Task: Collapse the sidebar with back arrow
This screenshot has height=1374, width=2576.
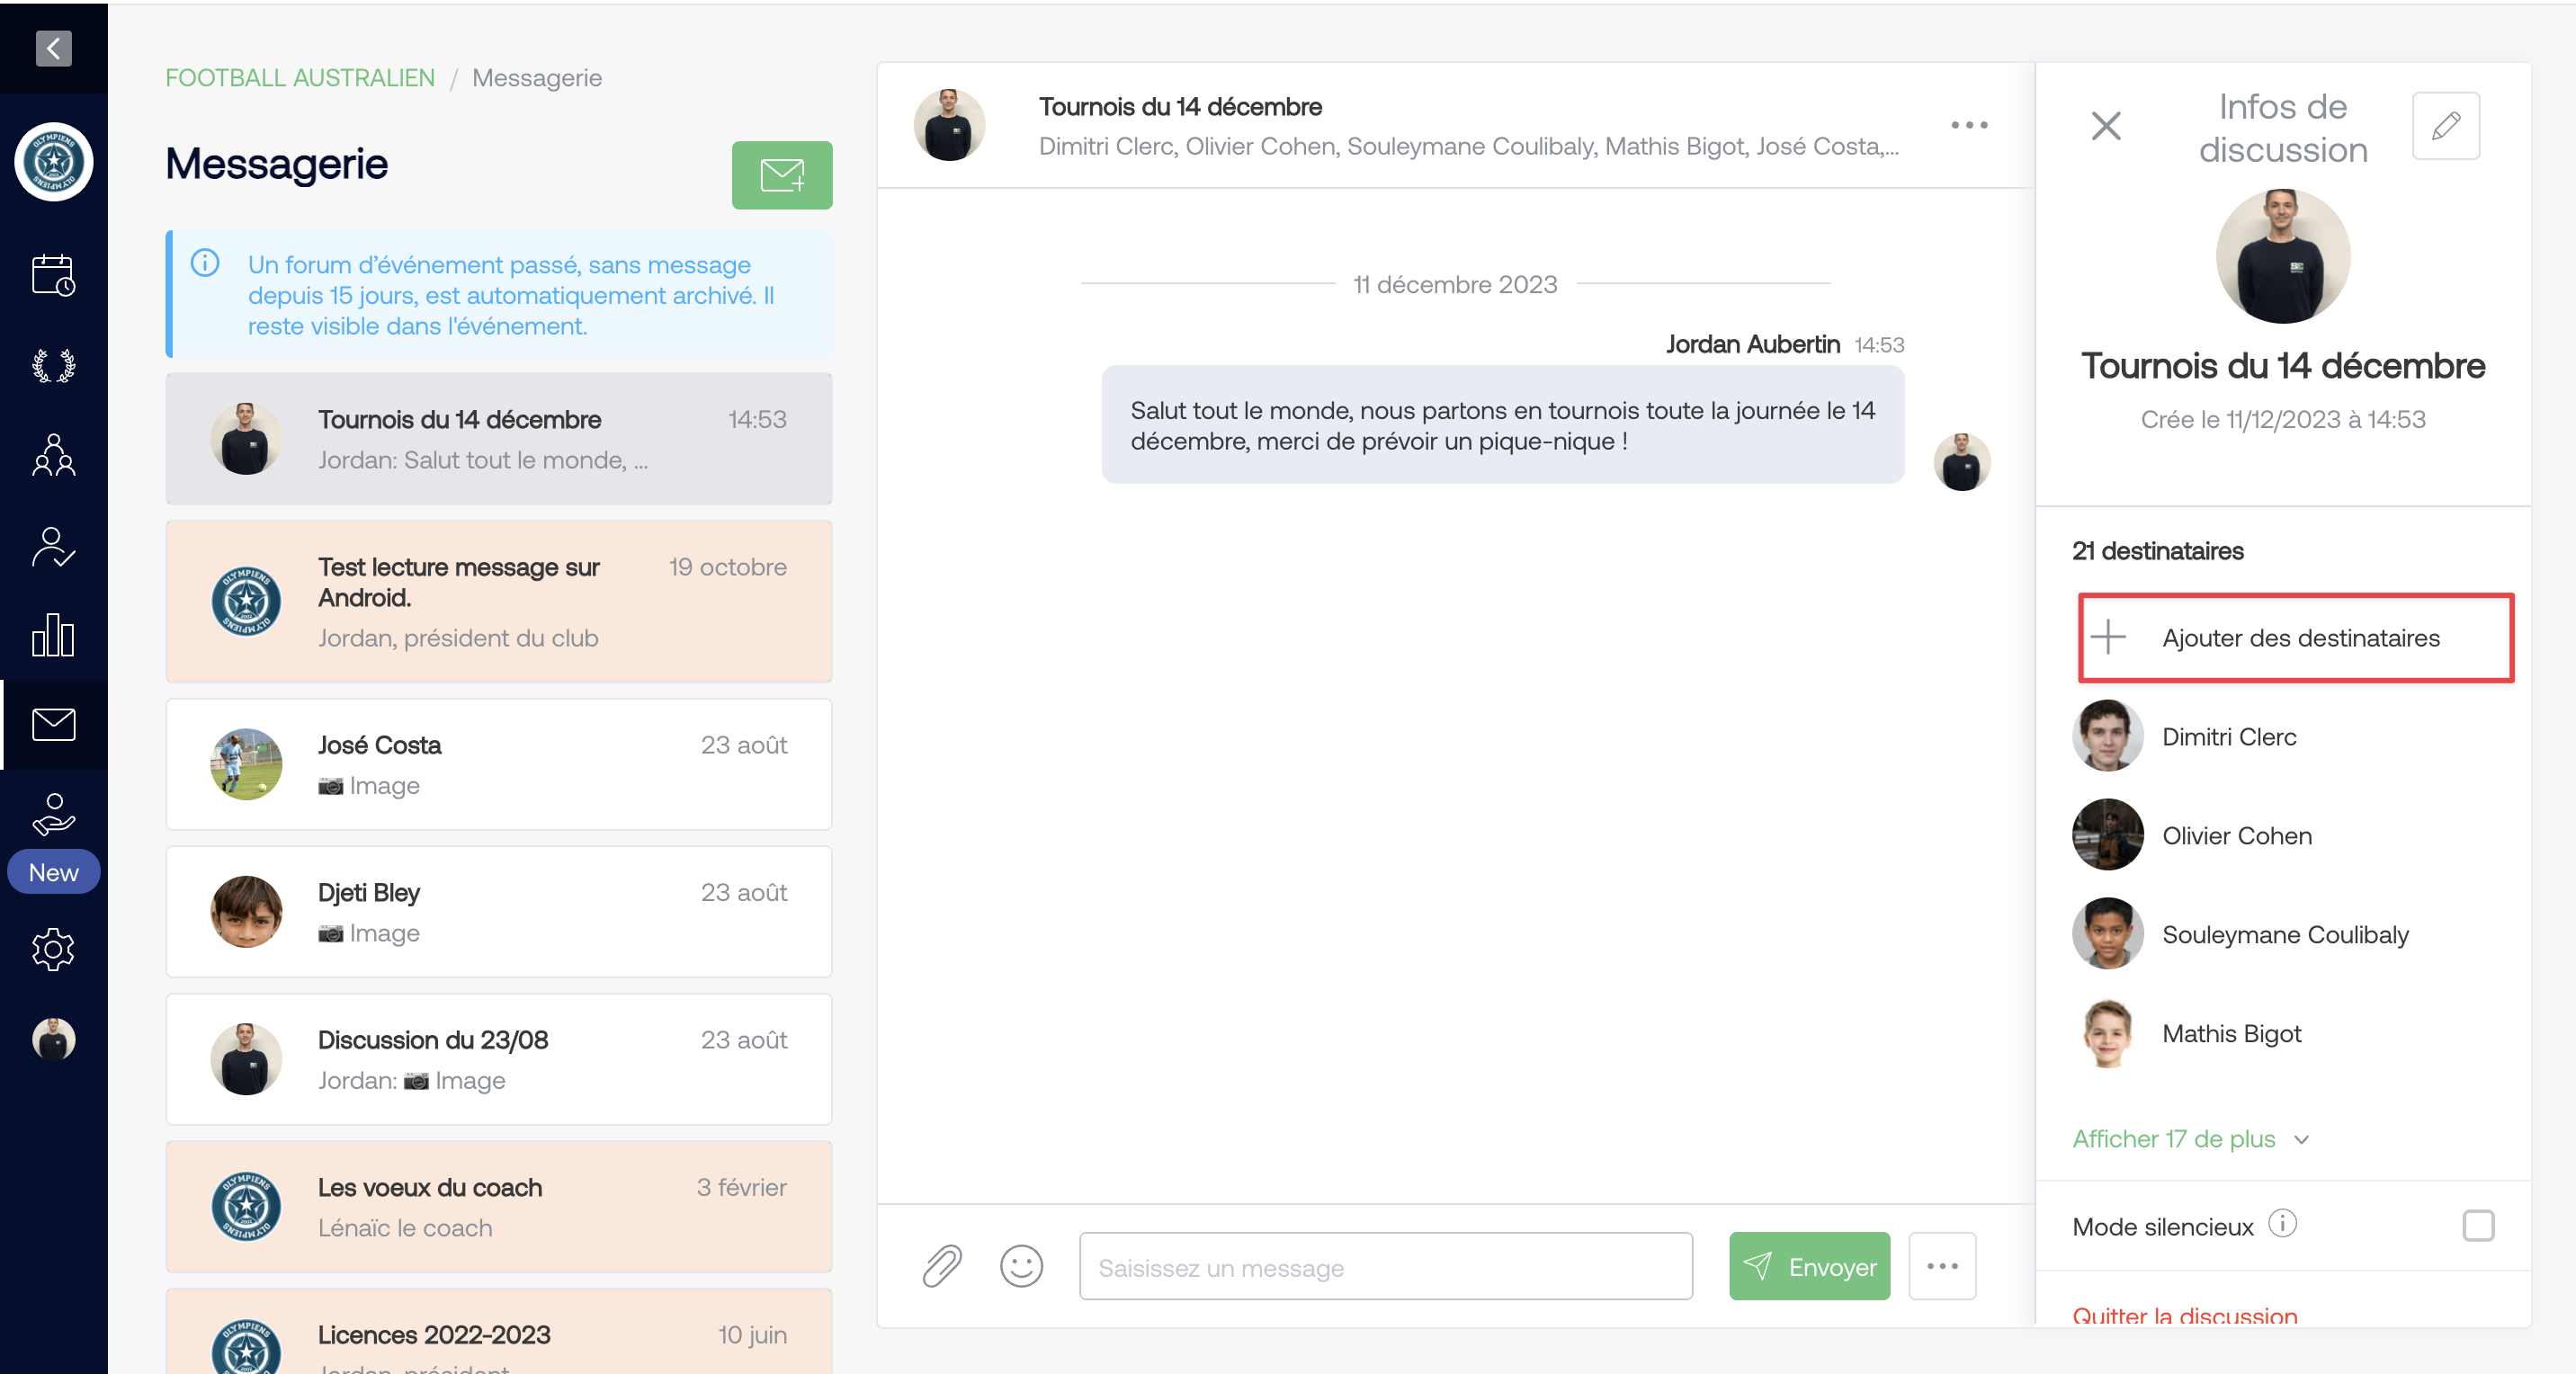Action: point(53,47)
